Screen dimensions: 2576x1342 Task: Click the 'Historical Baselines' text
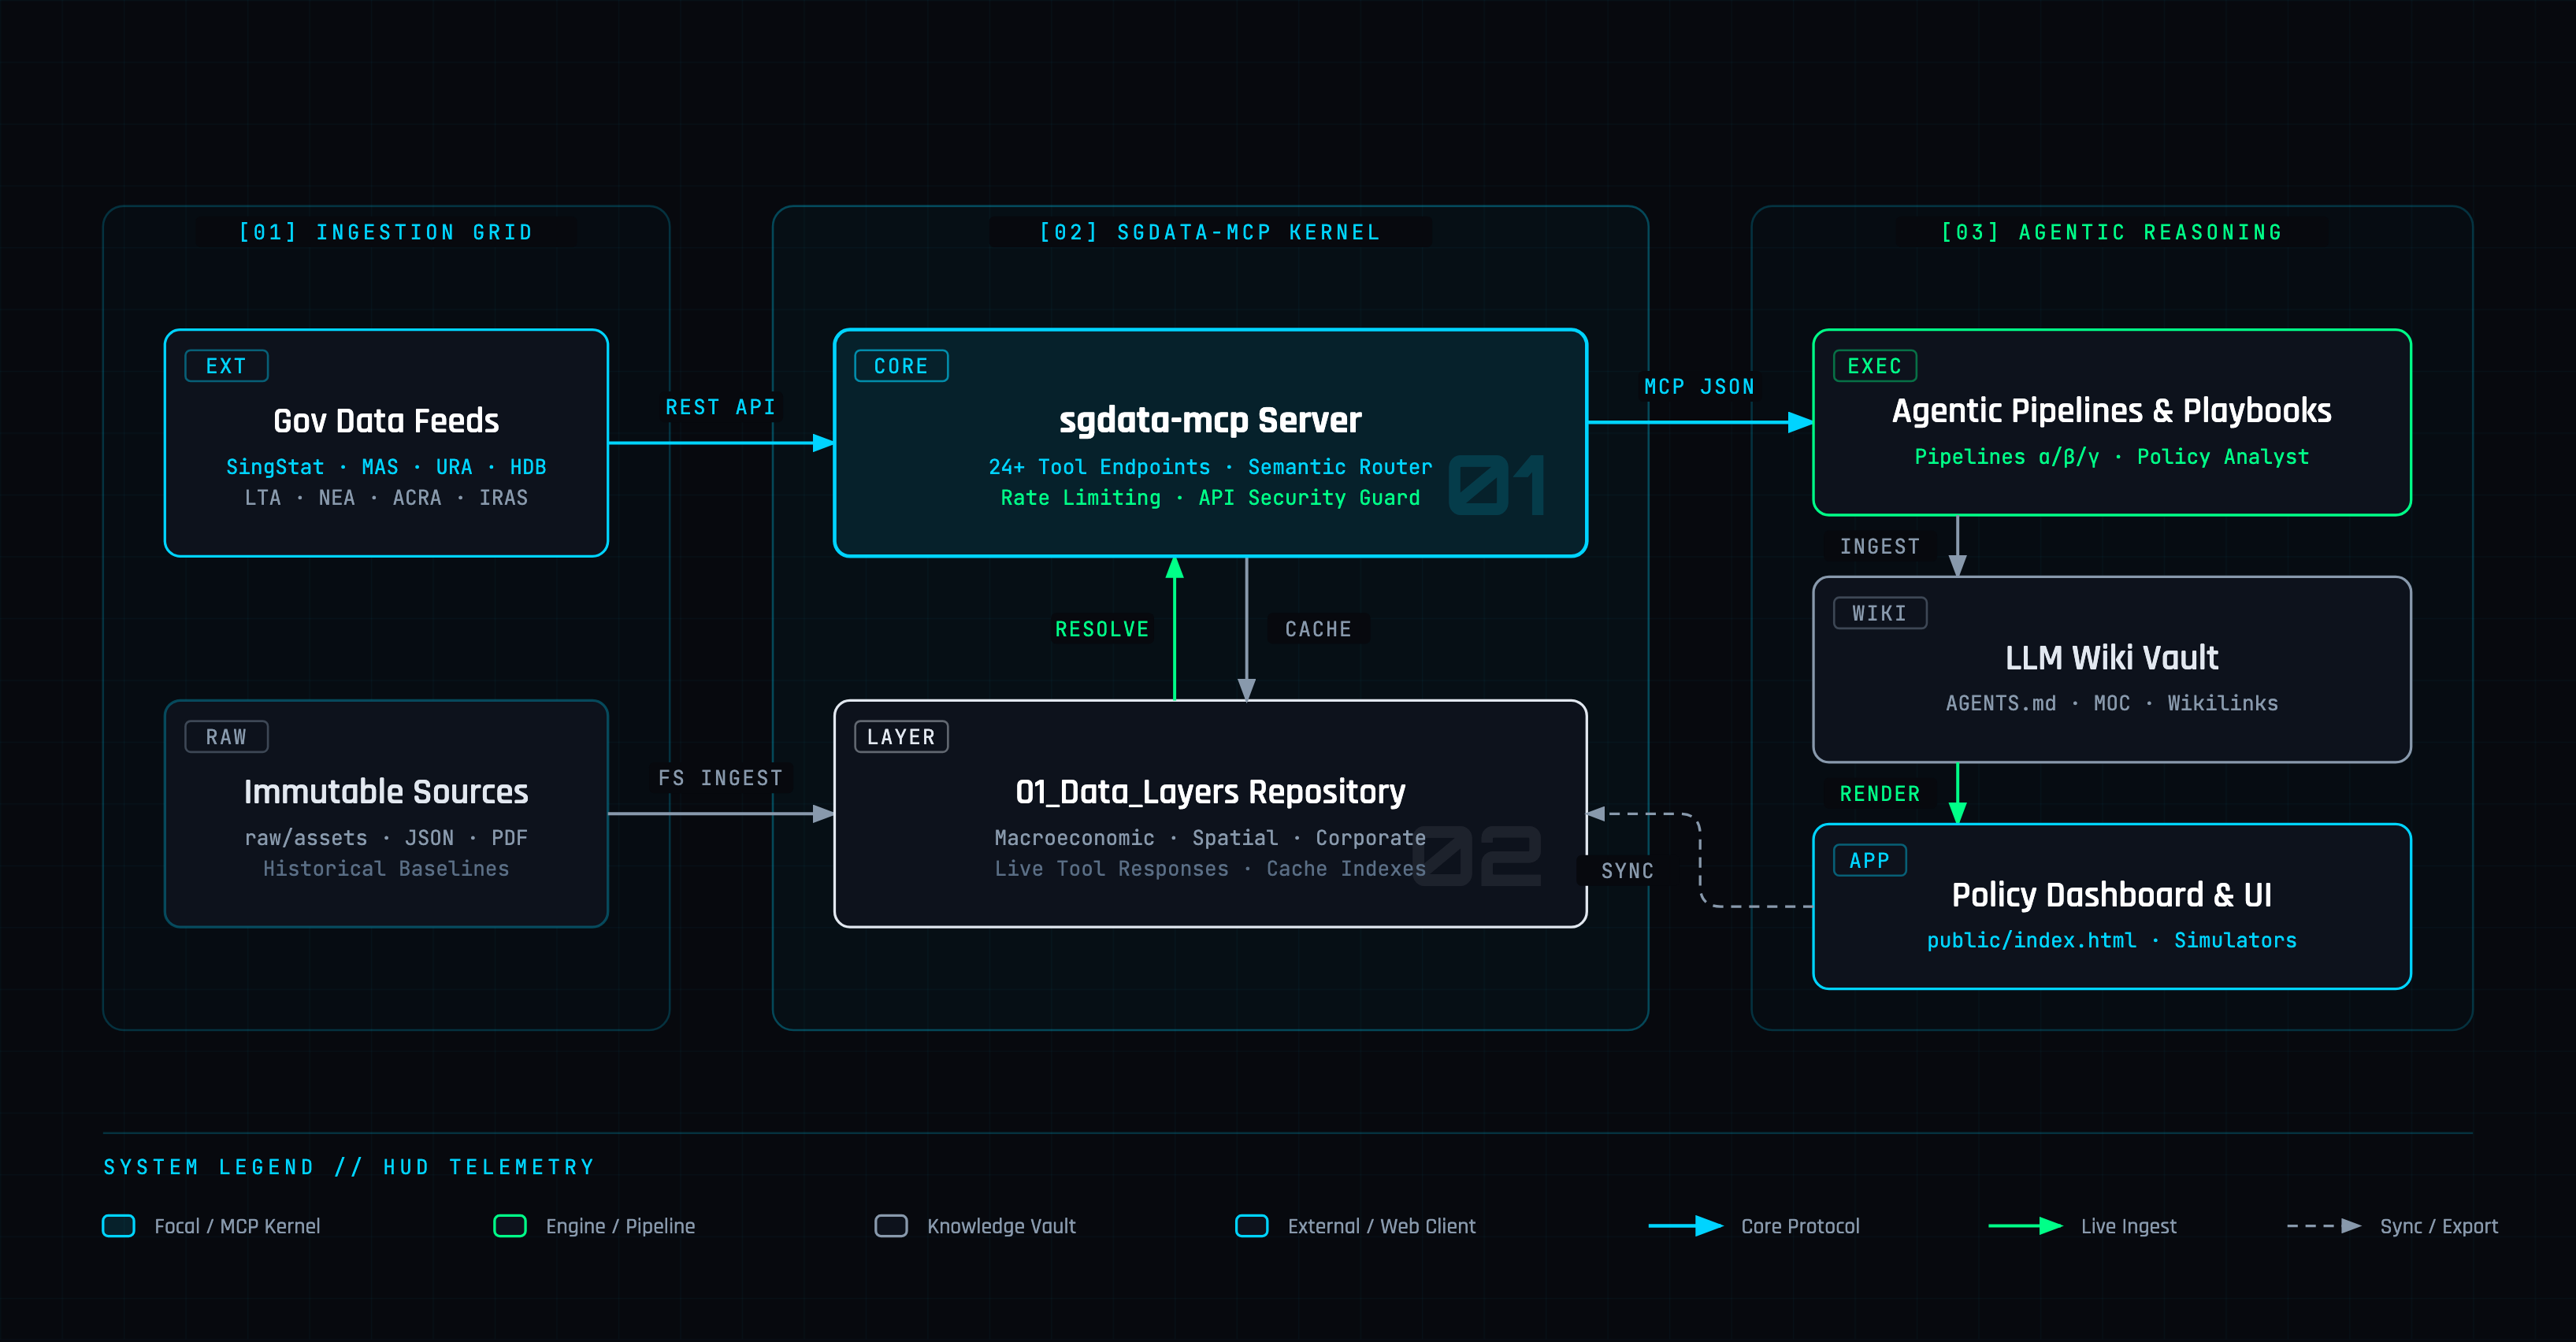(386, 869)
